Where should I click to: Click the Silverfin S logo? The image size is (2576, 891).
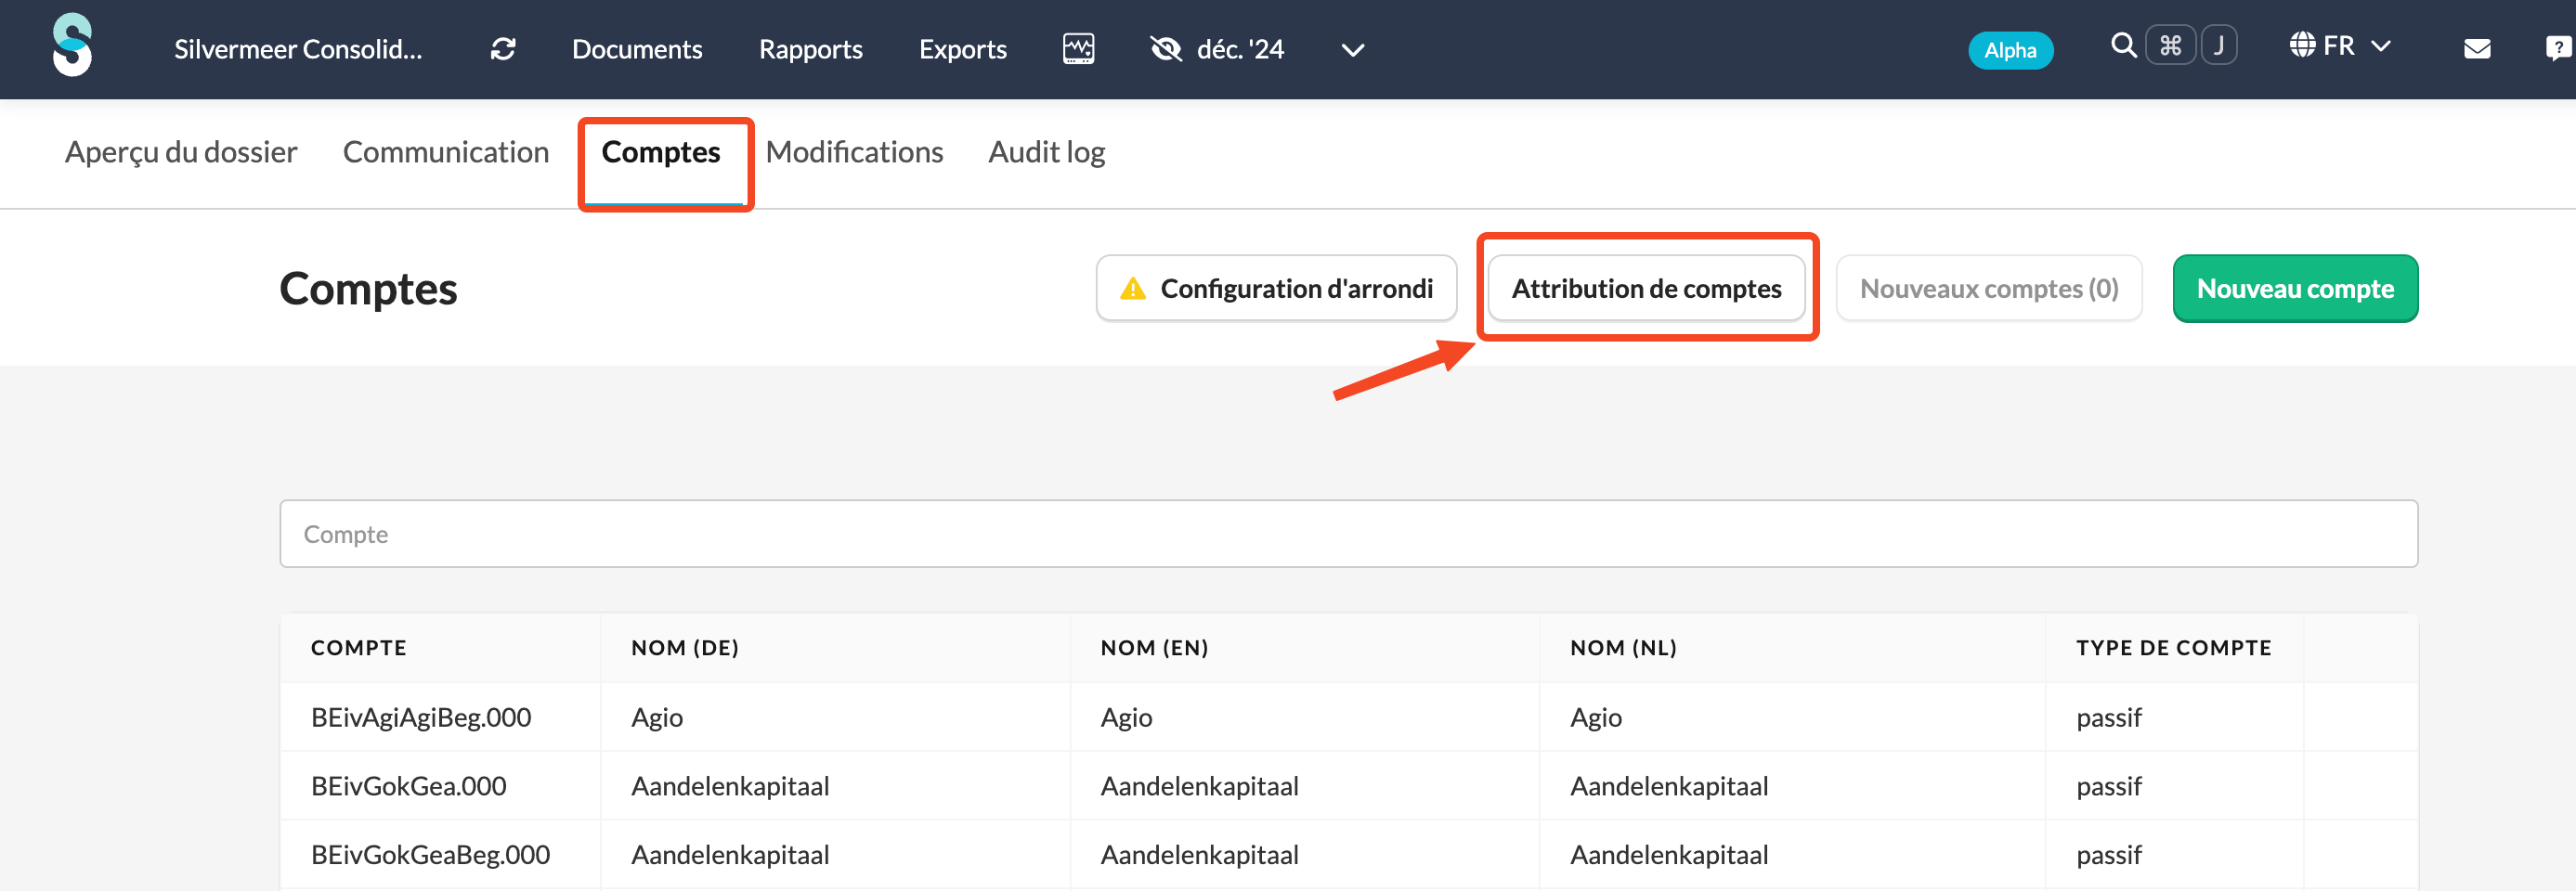click(x=72, y=45)
